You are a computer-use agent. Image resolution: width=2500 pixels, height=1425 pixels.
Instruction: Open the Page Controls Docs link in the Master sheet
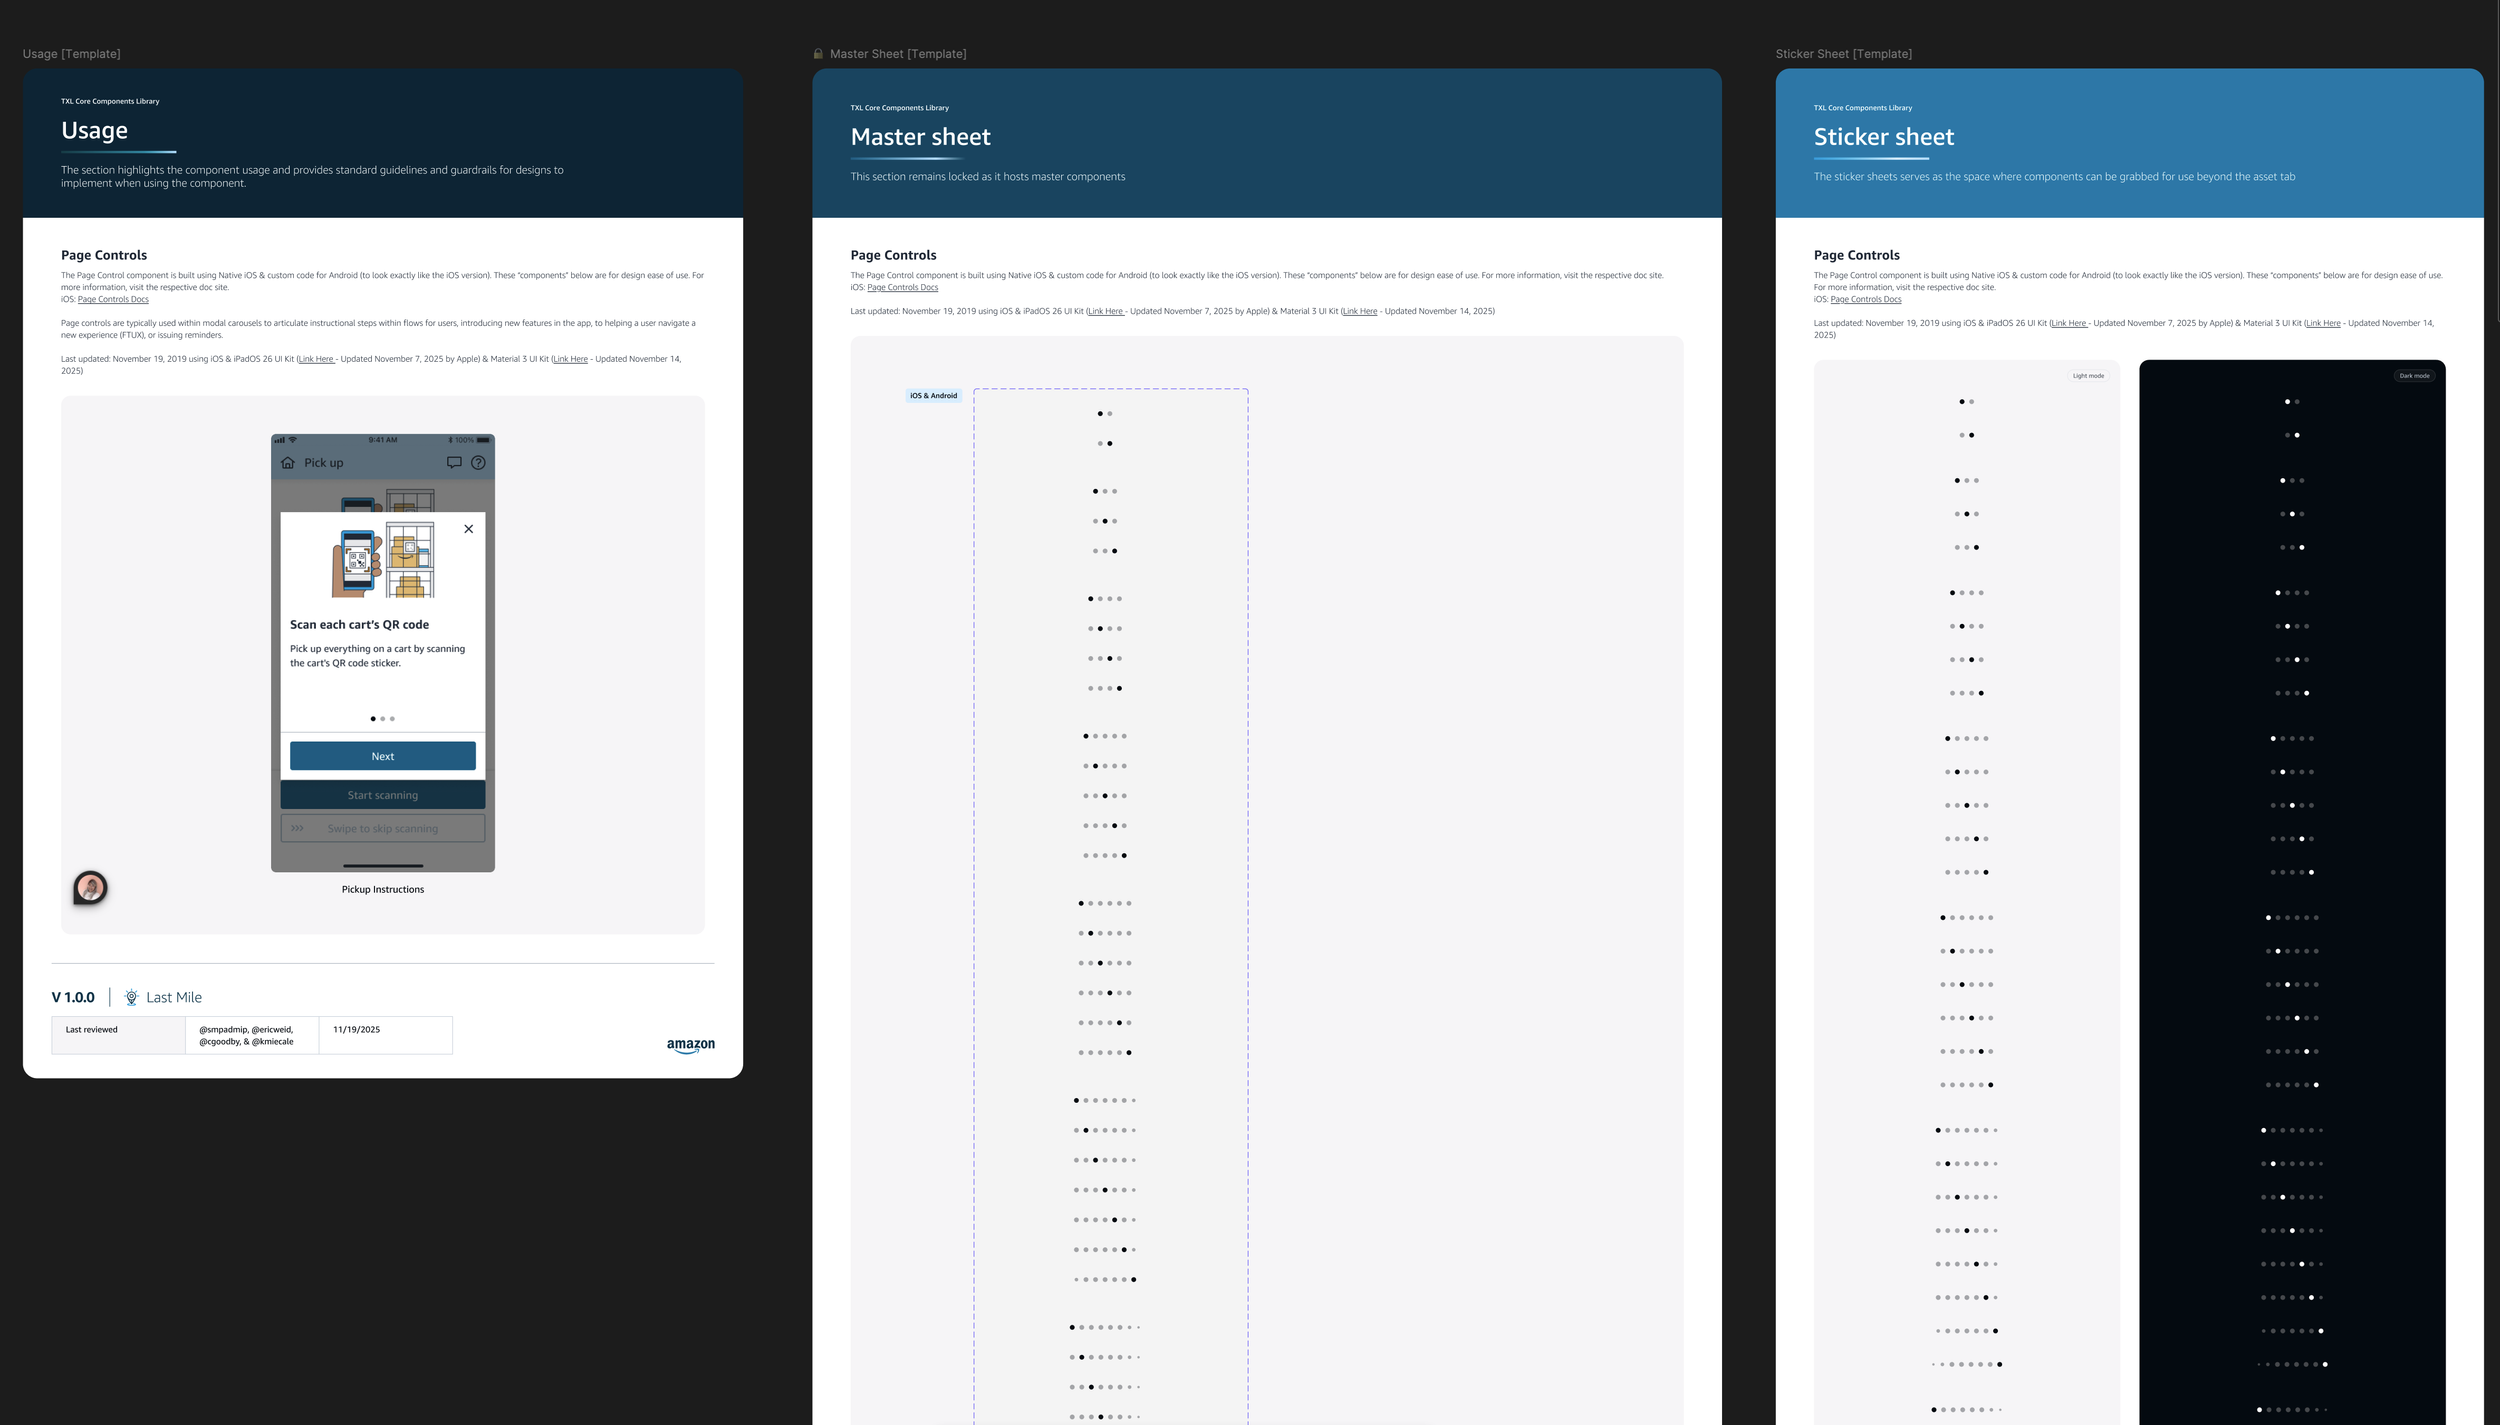tap(902, 287)
